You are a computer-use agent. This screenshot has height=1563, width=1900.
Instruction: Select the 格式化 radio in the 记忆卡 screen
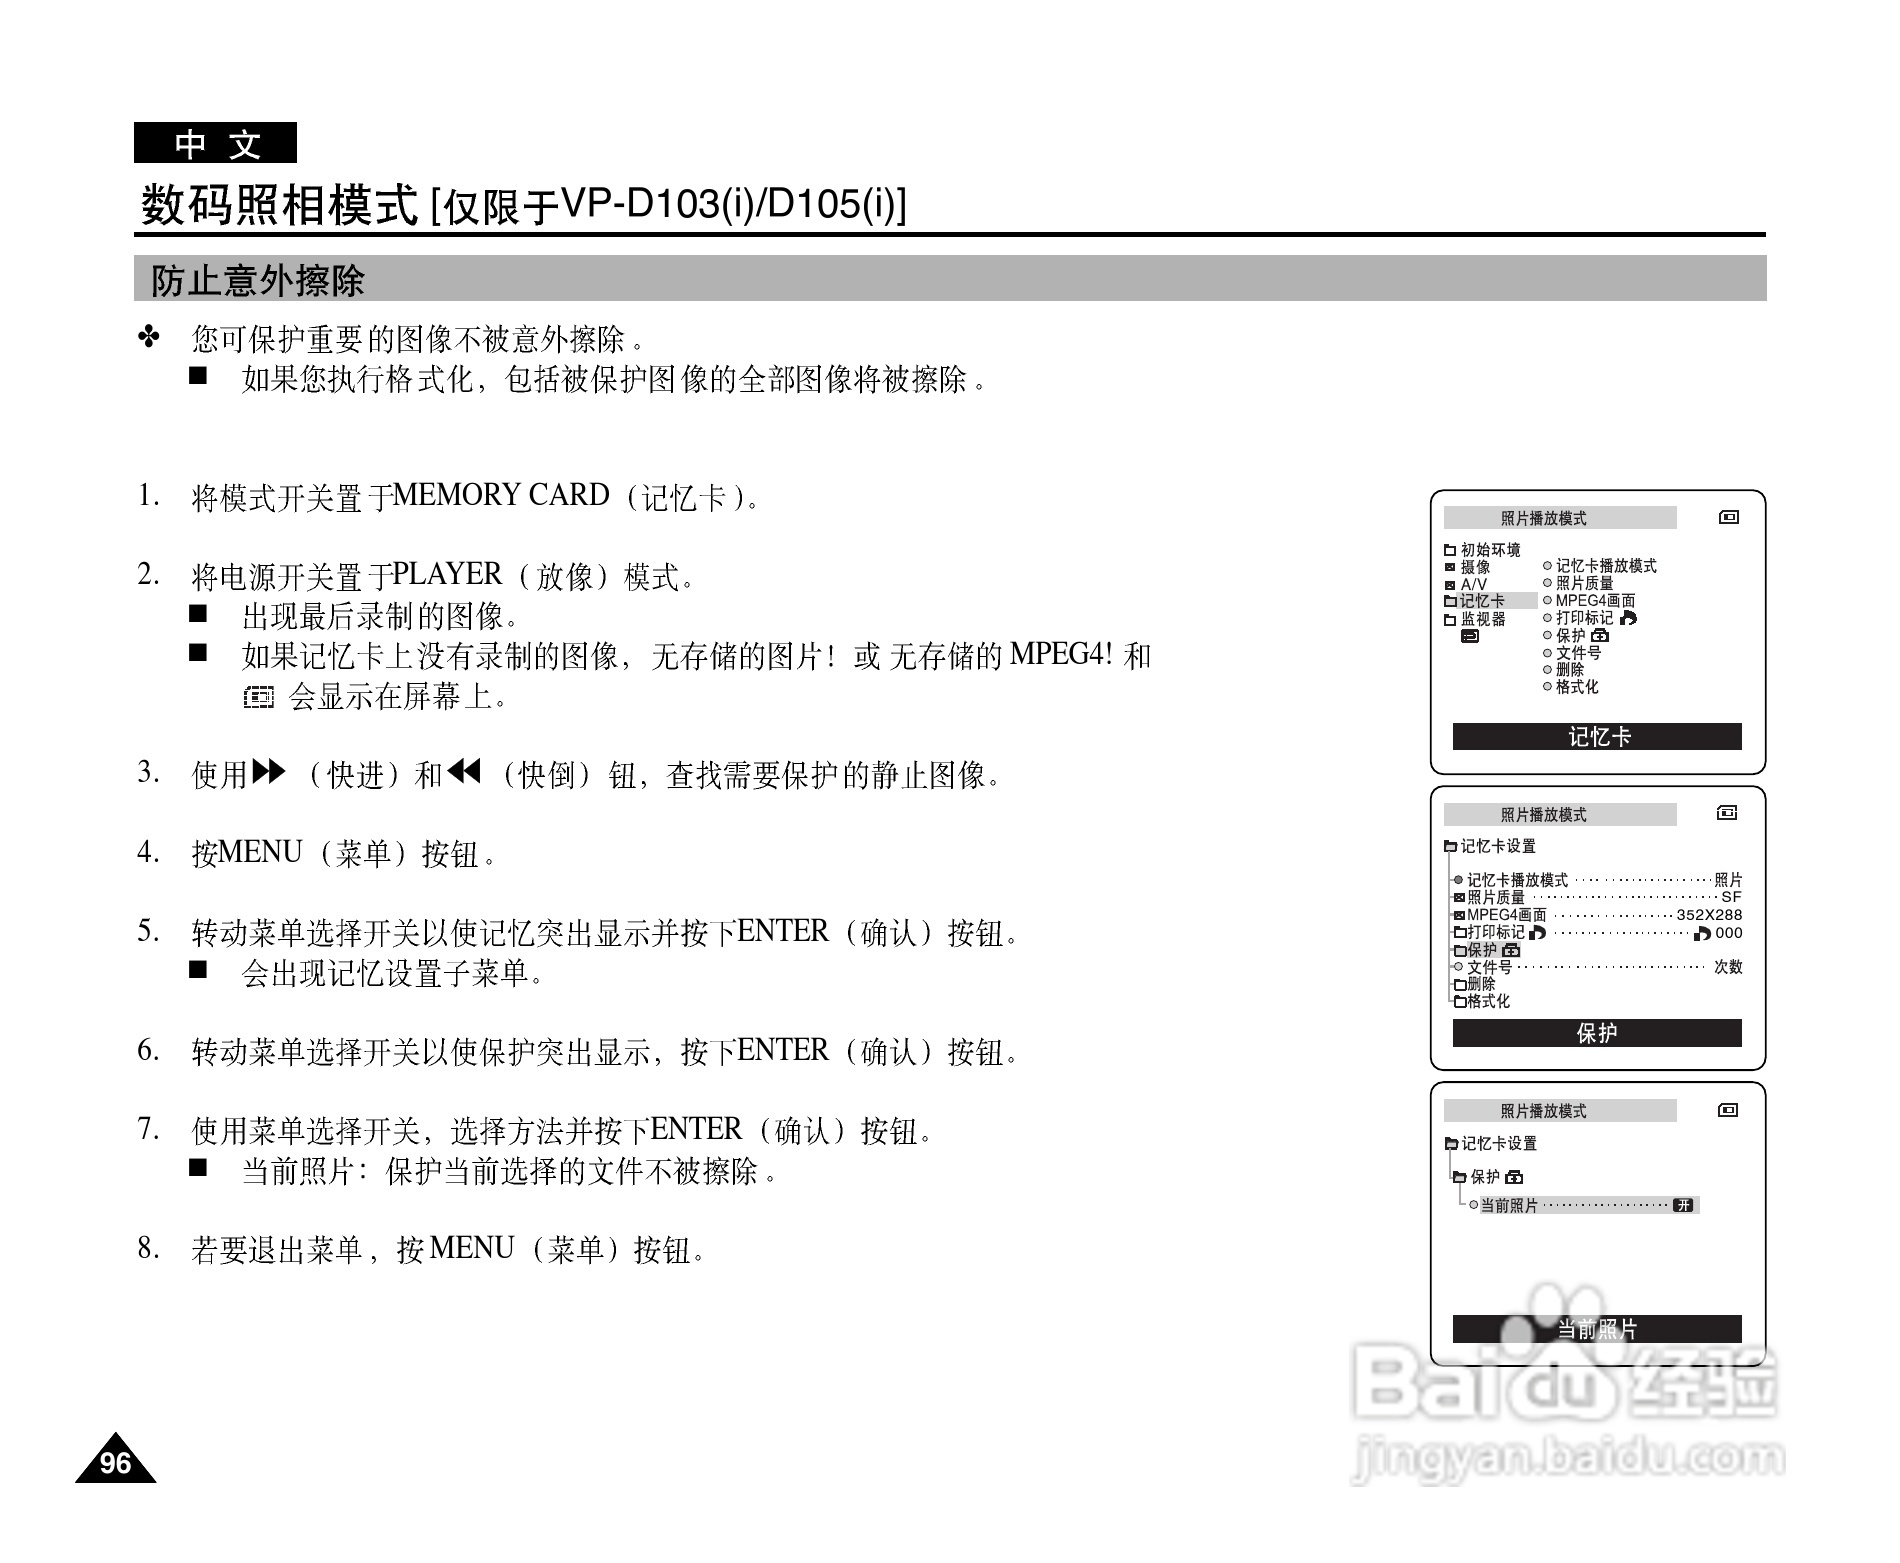click(x=1548, y=687)
